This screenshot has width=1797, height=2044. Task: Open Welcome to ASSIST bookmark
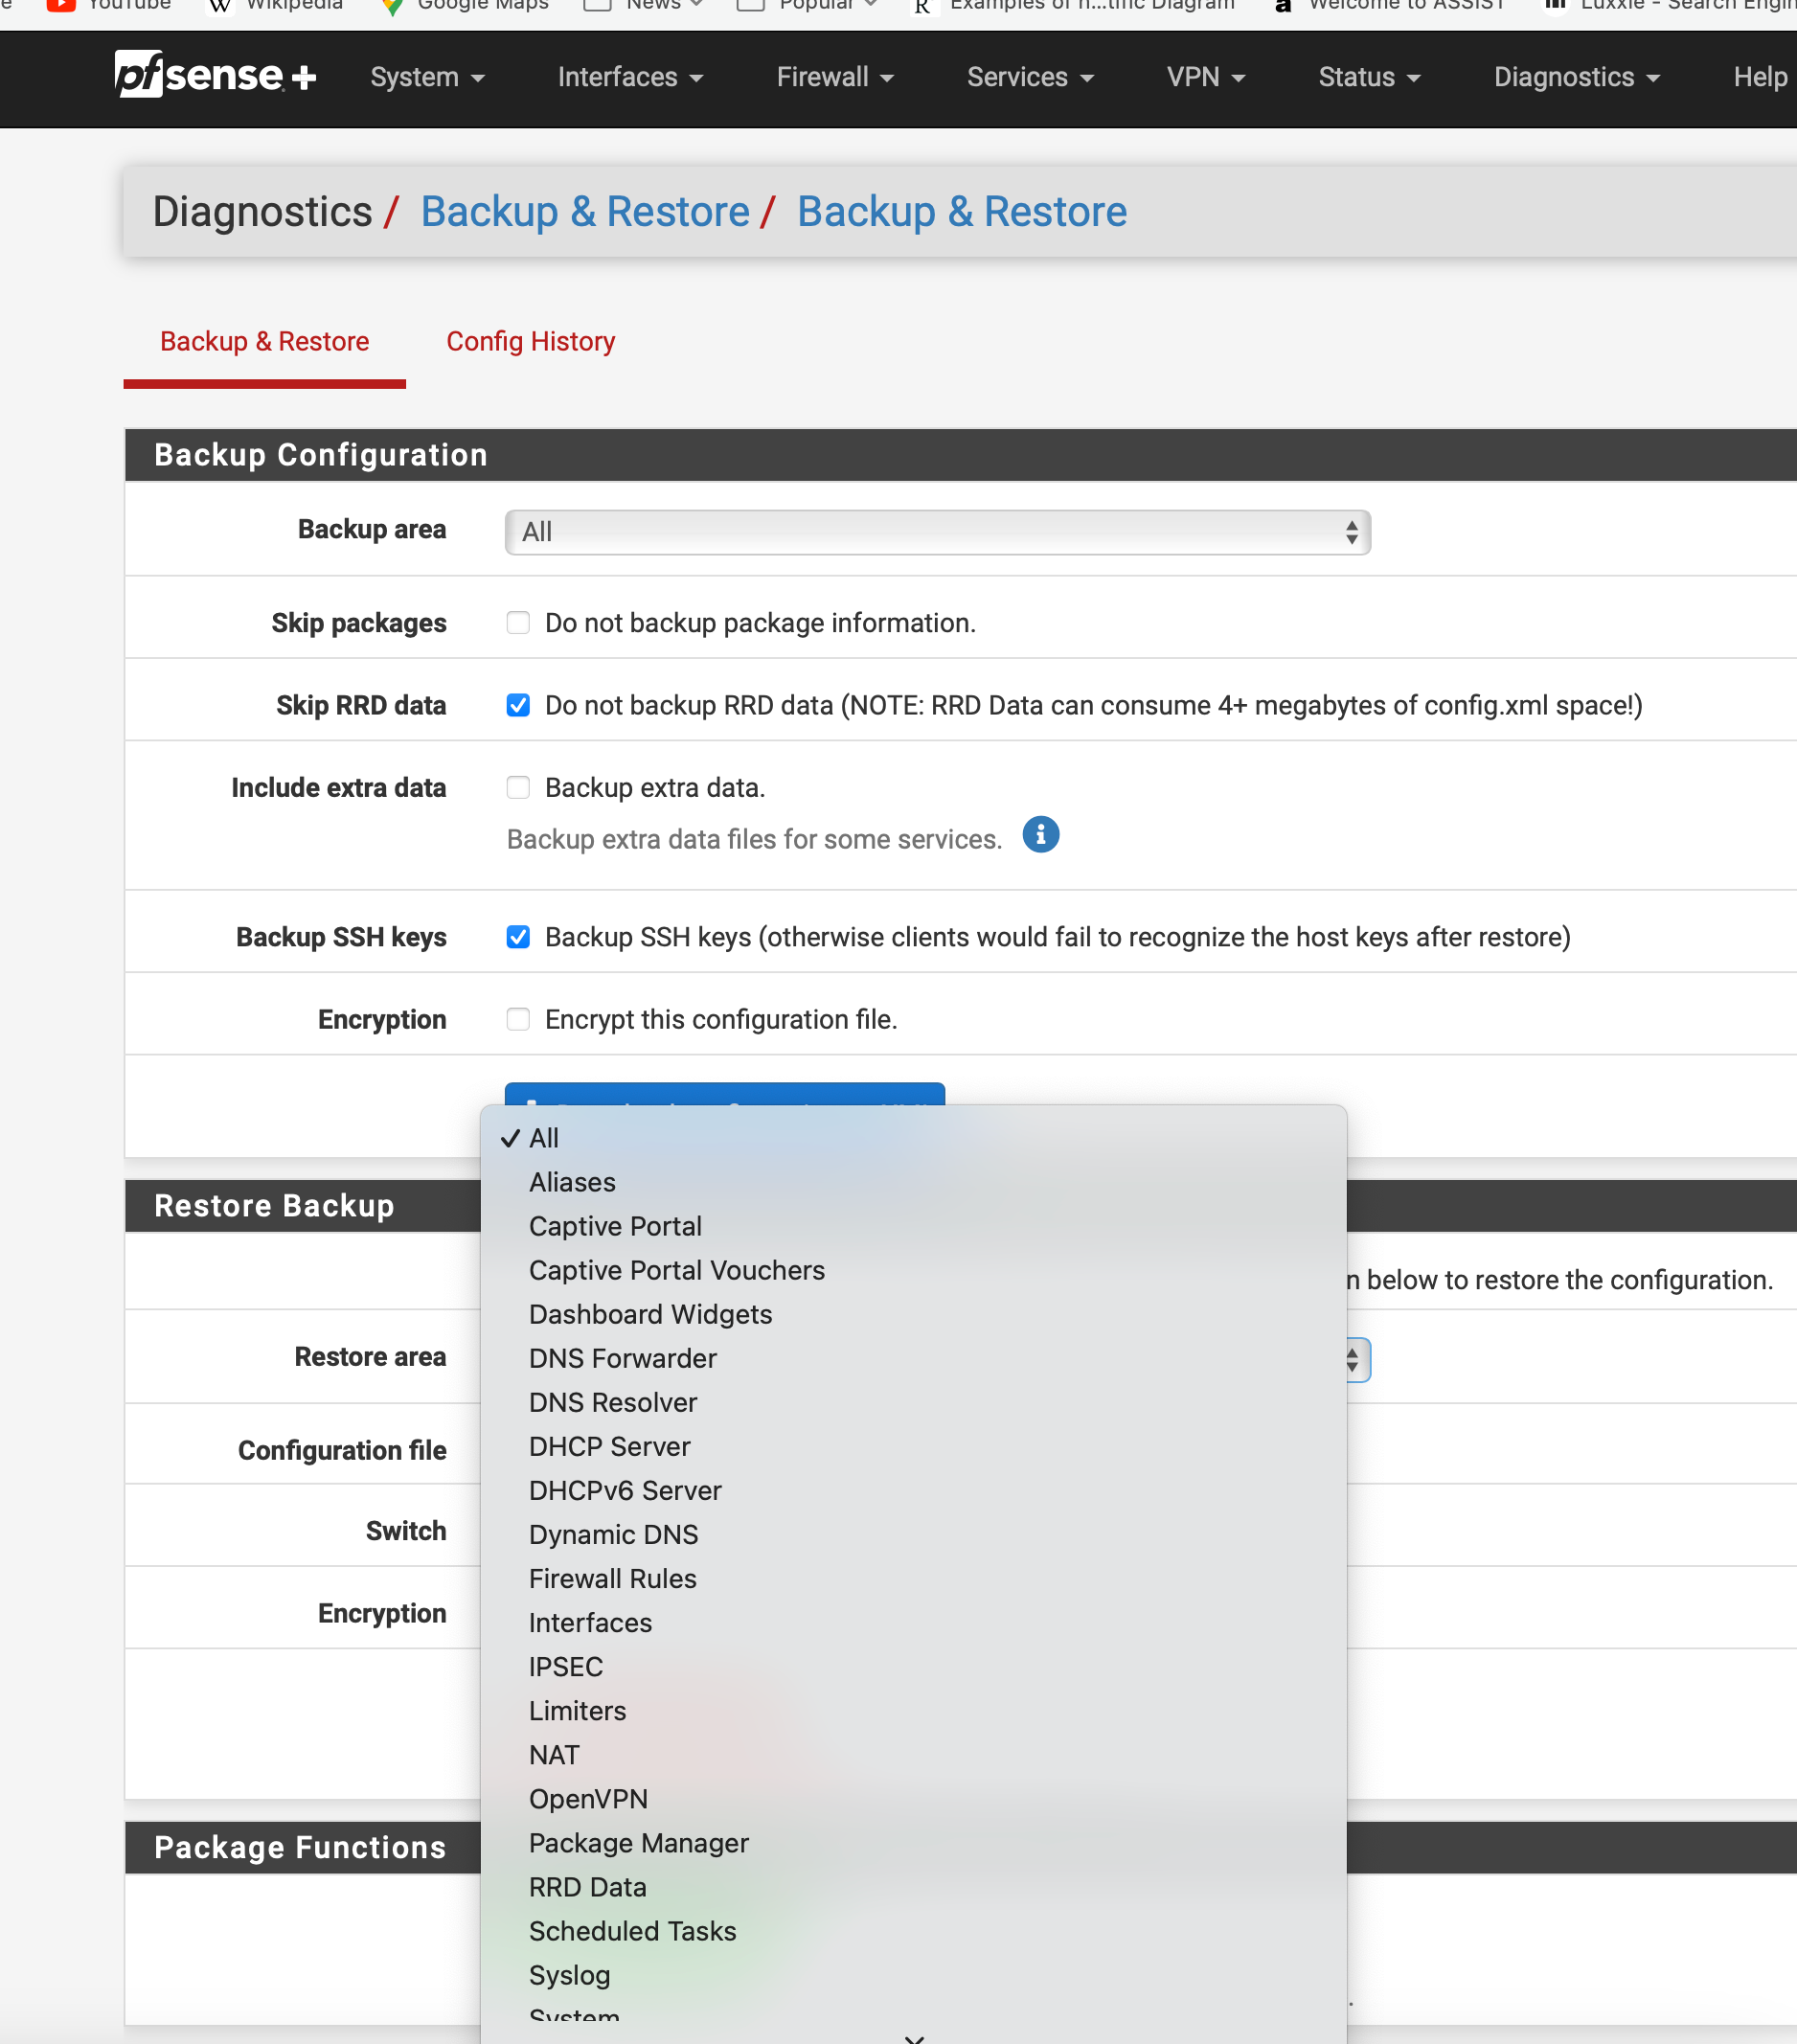point(1388,5)
